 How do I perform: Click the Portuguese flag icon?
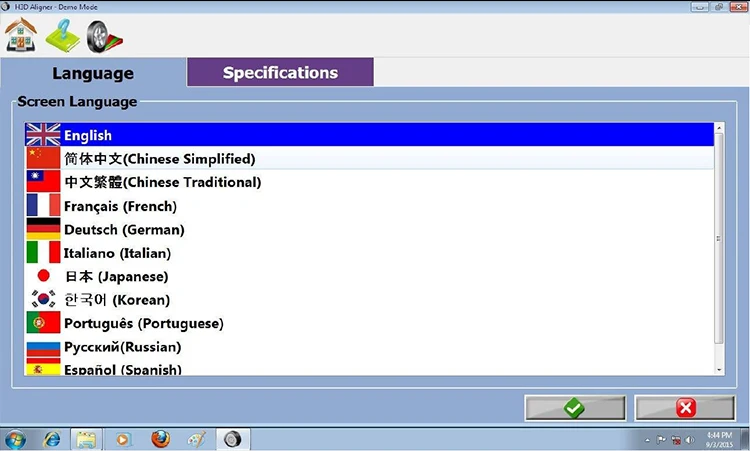(x=43, y=322)
